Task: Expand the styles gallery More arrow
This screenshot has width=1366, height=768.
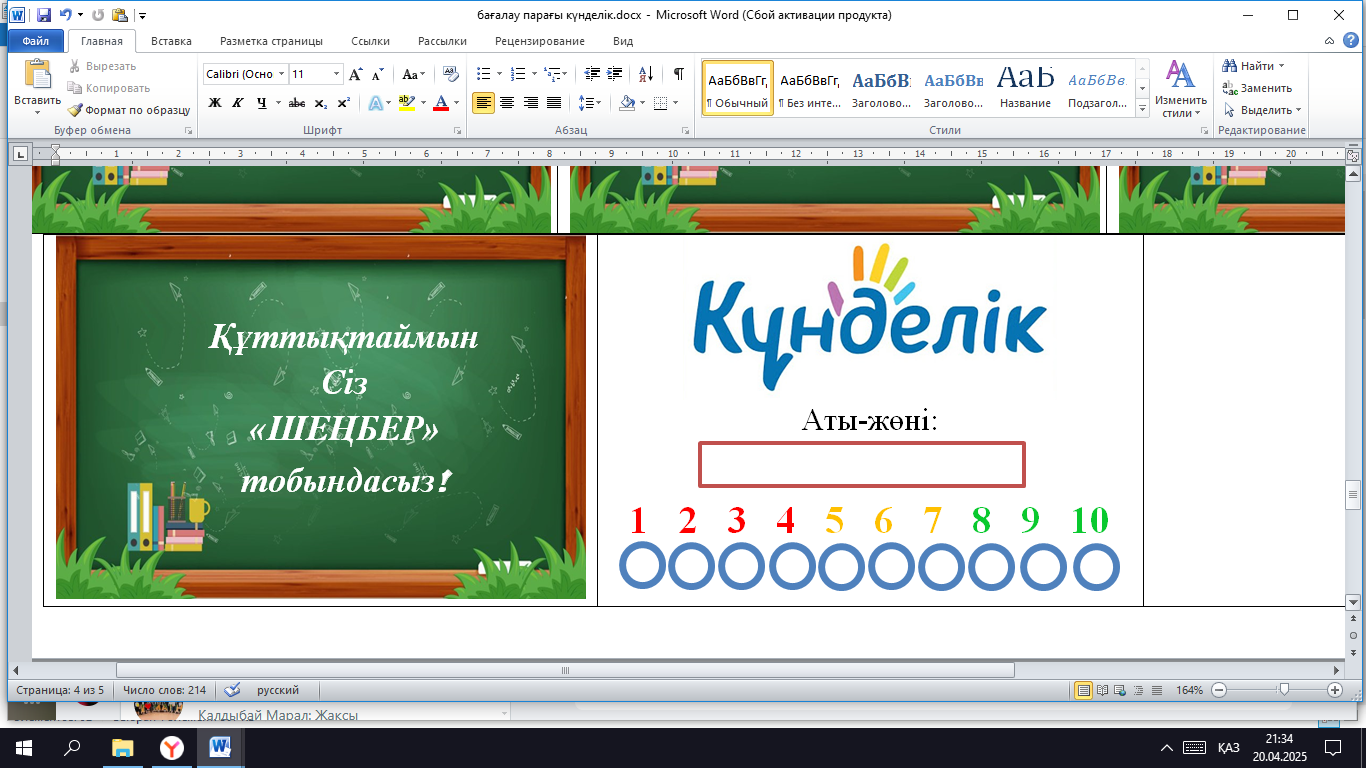Action: pyautogui.click(x=1143, y=106)
